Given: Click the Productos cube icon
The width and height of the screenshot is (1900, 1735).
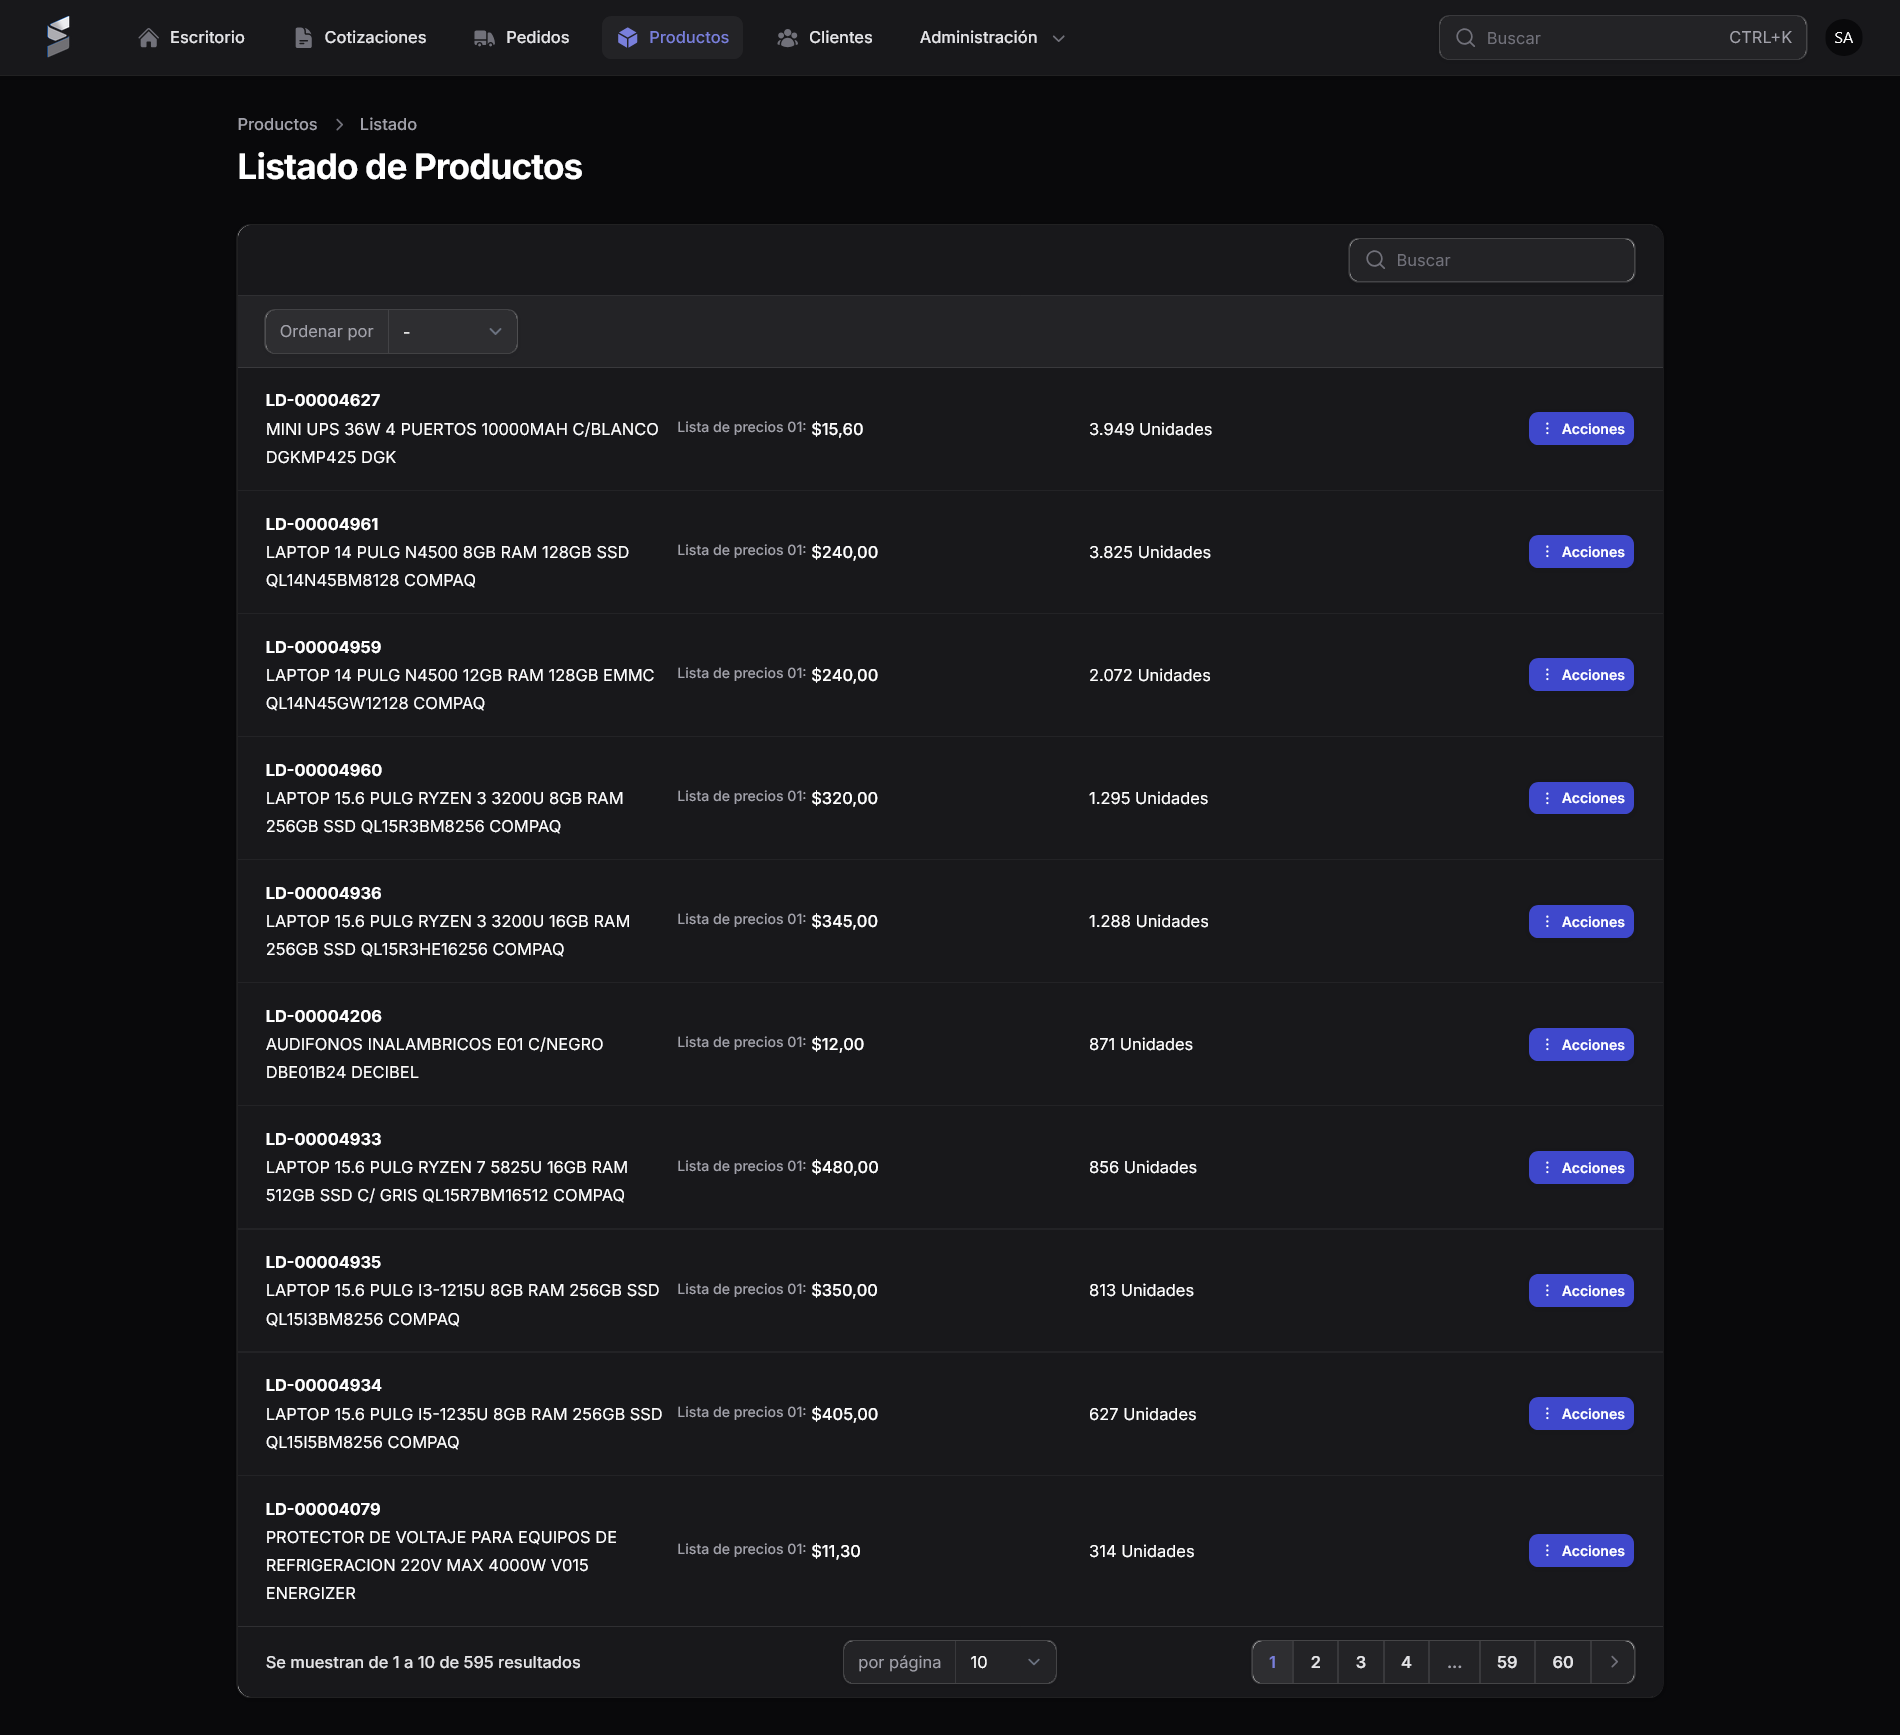Looking at the screenshot, I should point(628,37).
